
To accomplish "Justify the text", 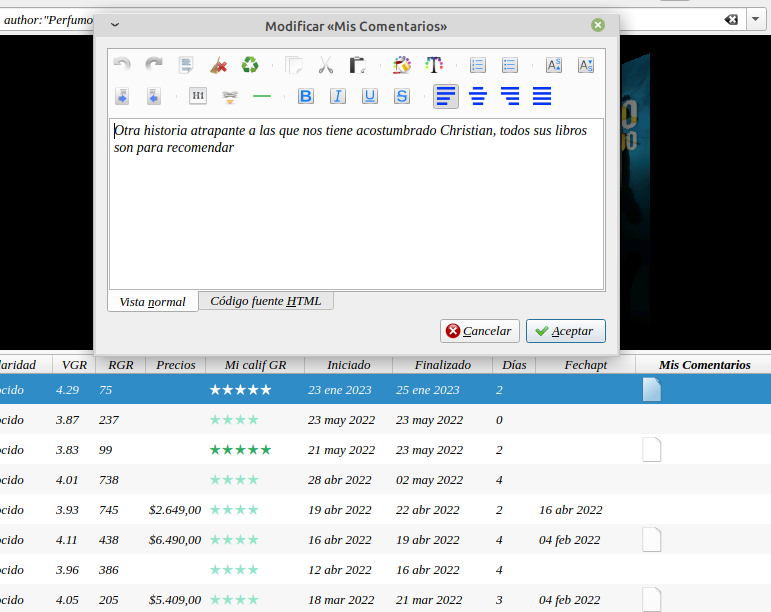I will coord(542,96).
